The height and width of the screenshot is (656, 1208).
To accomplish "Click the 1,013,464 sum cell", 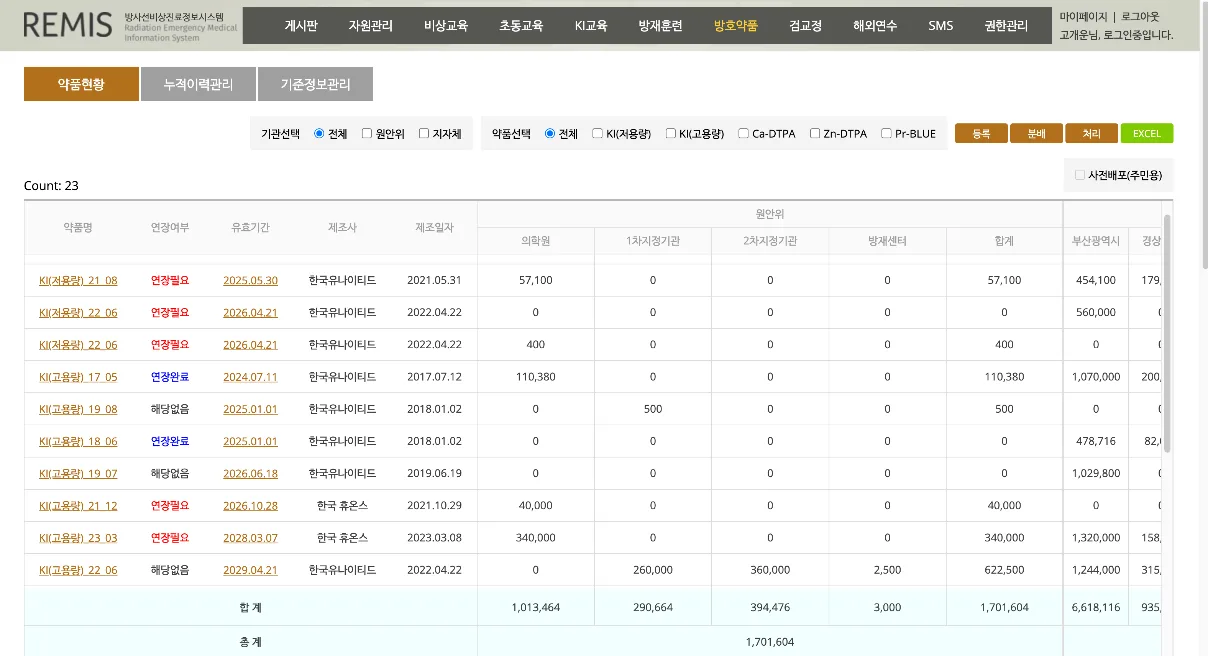I will tap(536, 607).
